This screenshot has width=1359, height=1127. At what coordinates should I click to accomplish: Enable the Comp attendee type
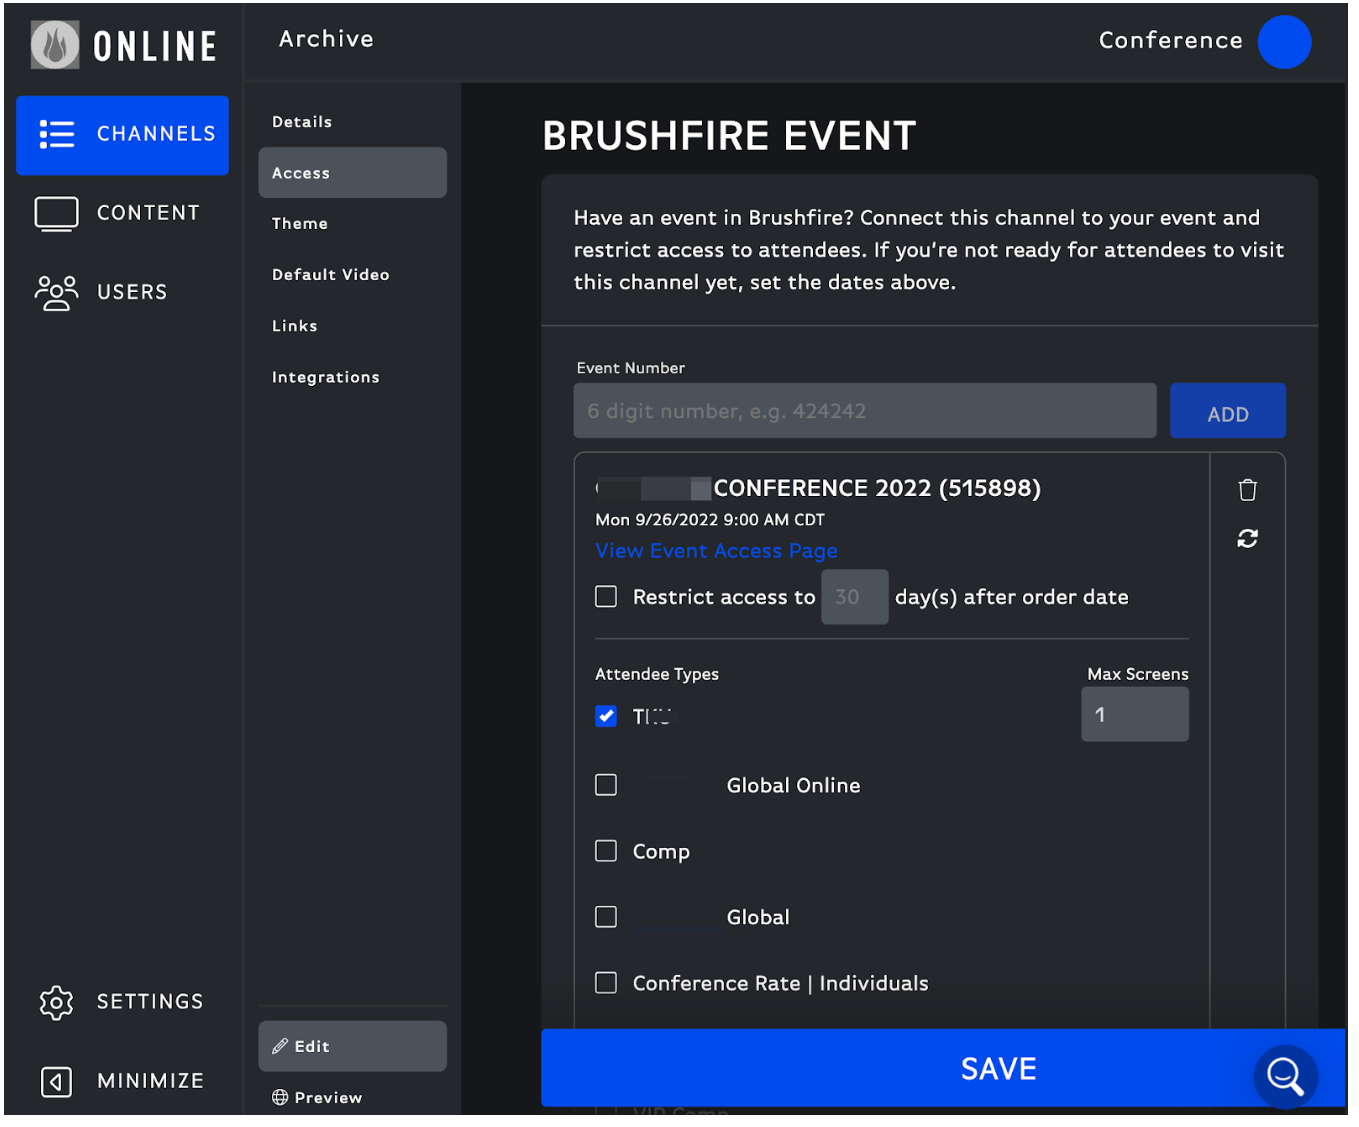pos(606,851)
